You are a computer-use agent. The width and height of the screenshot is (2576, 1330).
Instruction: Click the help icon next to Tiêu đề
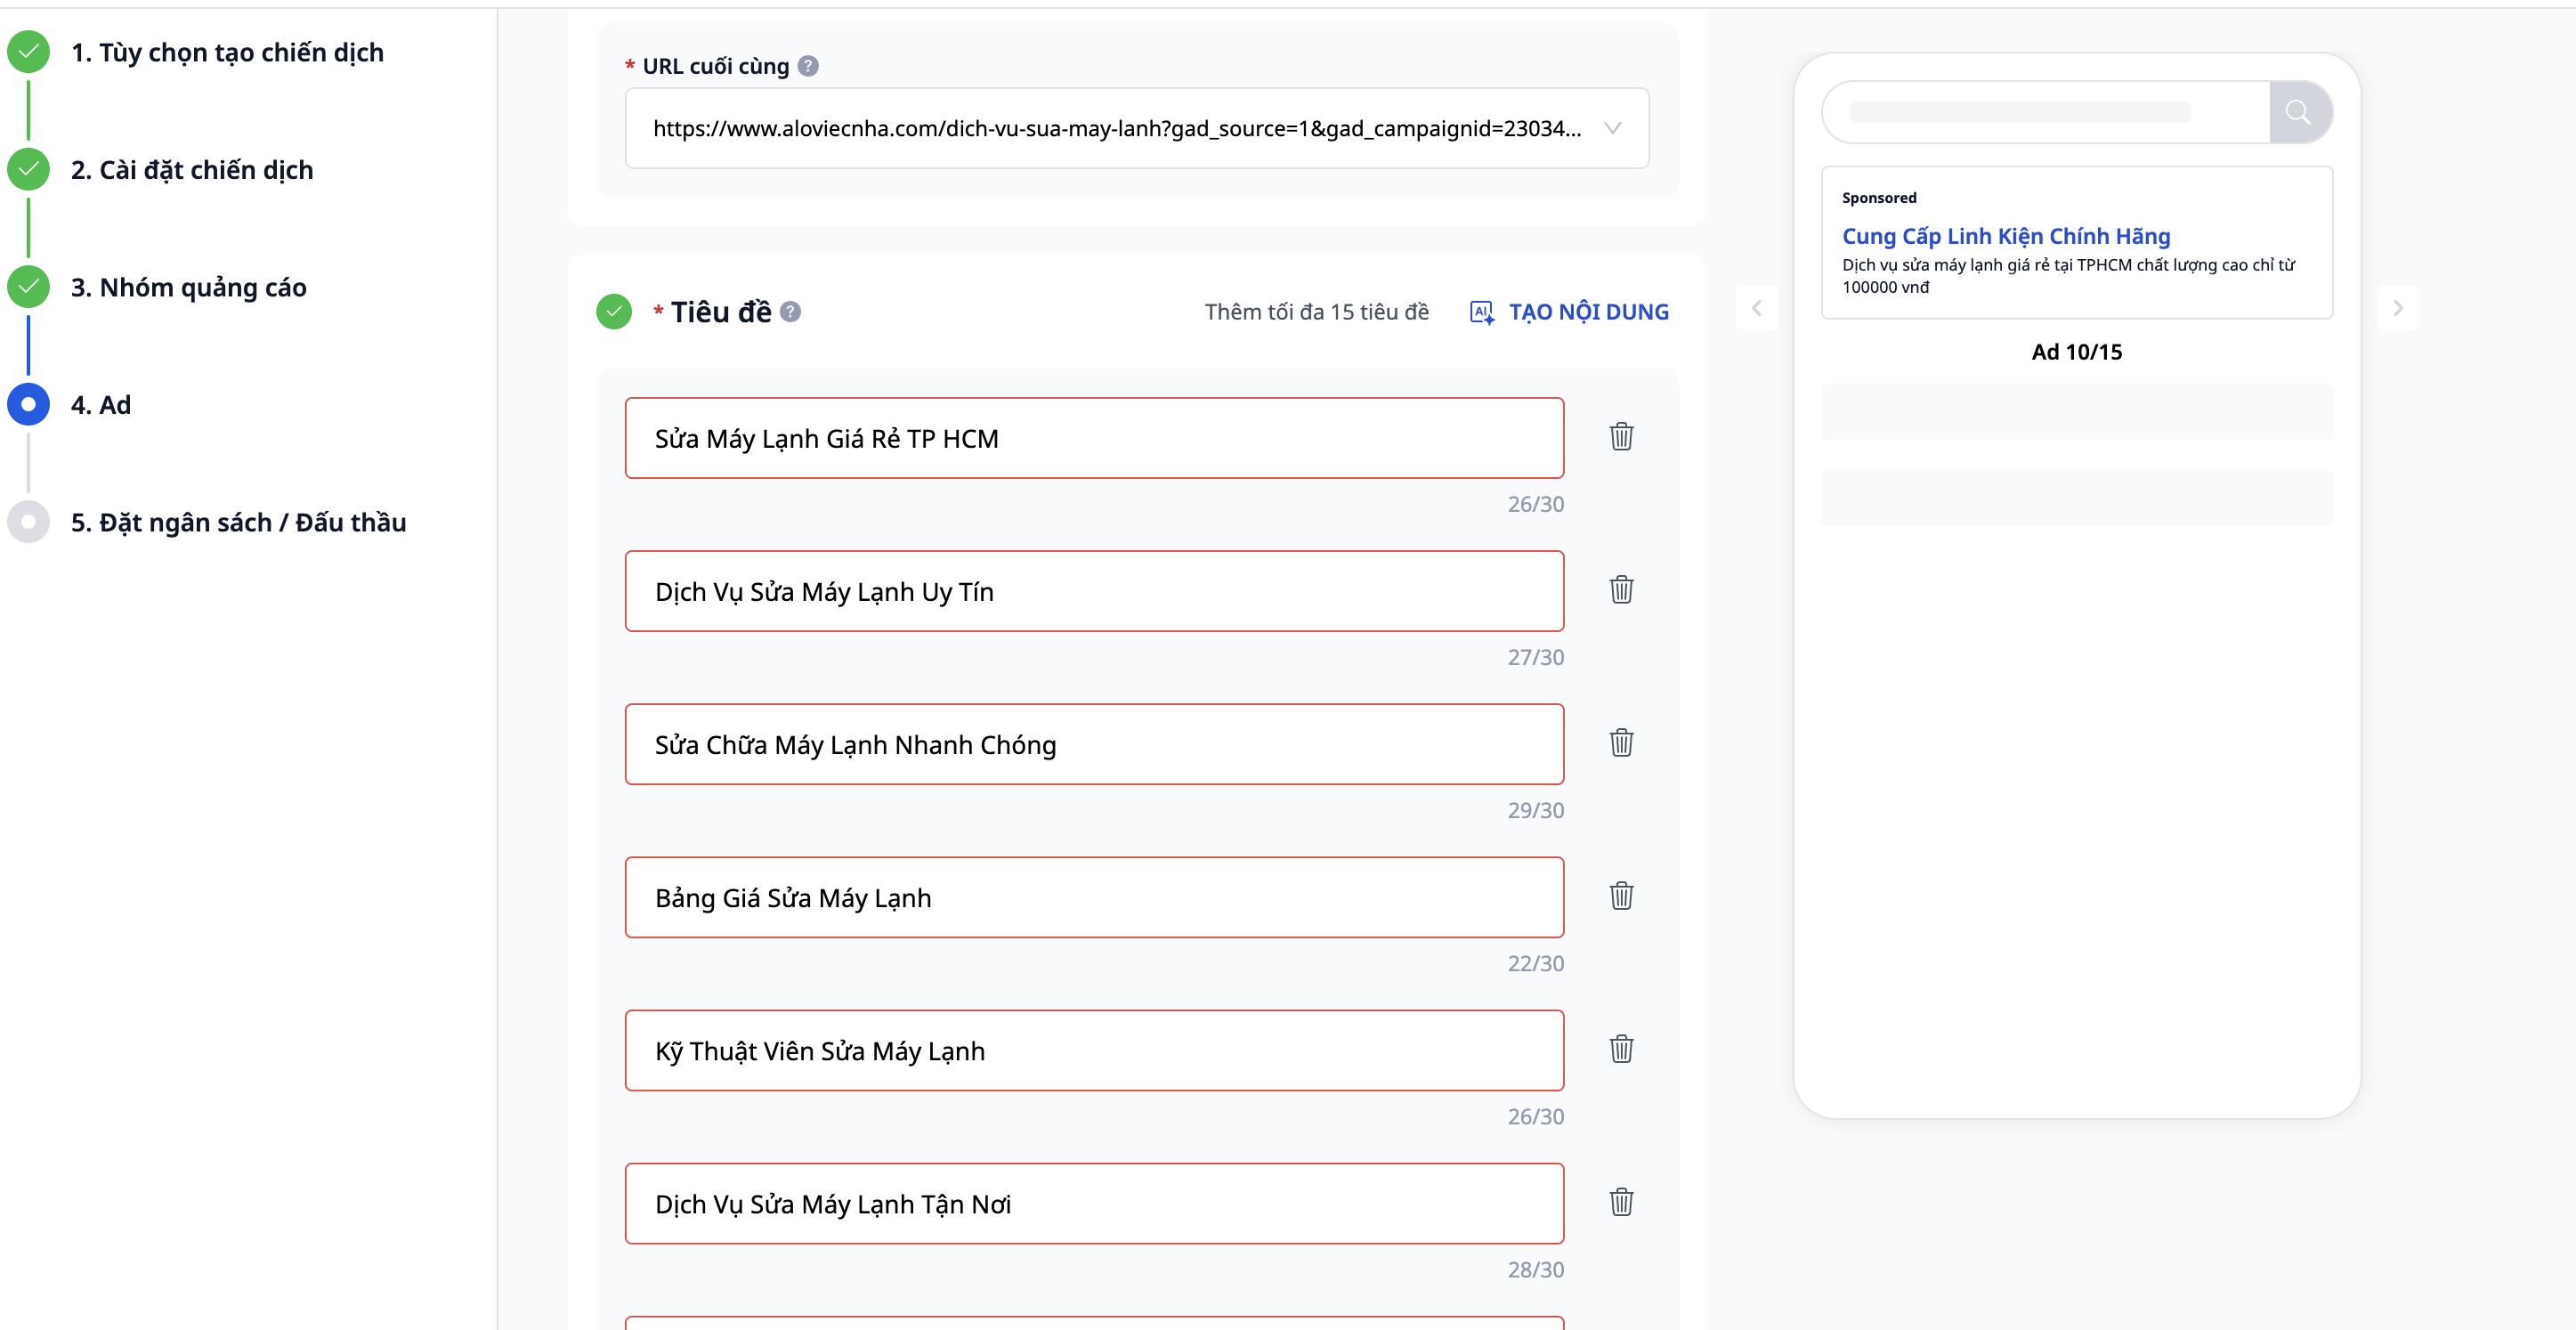tap(790, 312)
